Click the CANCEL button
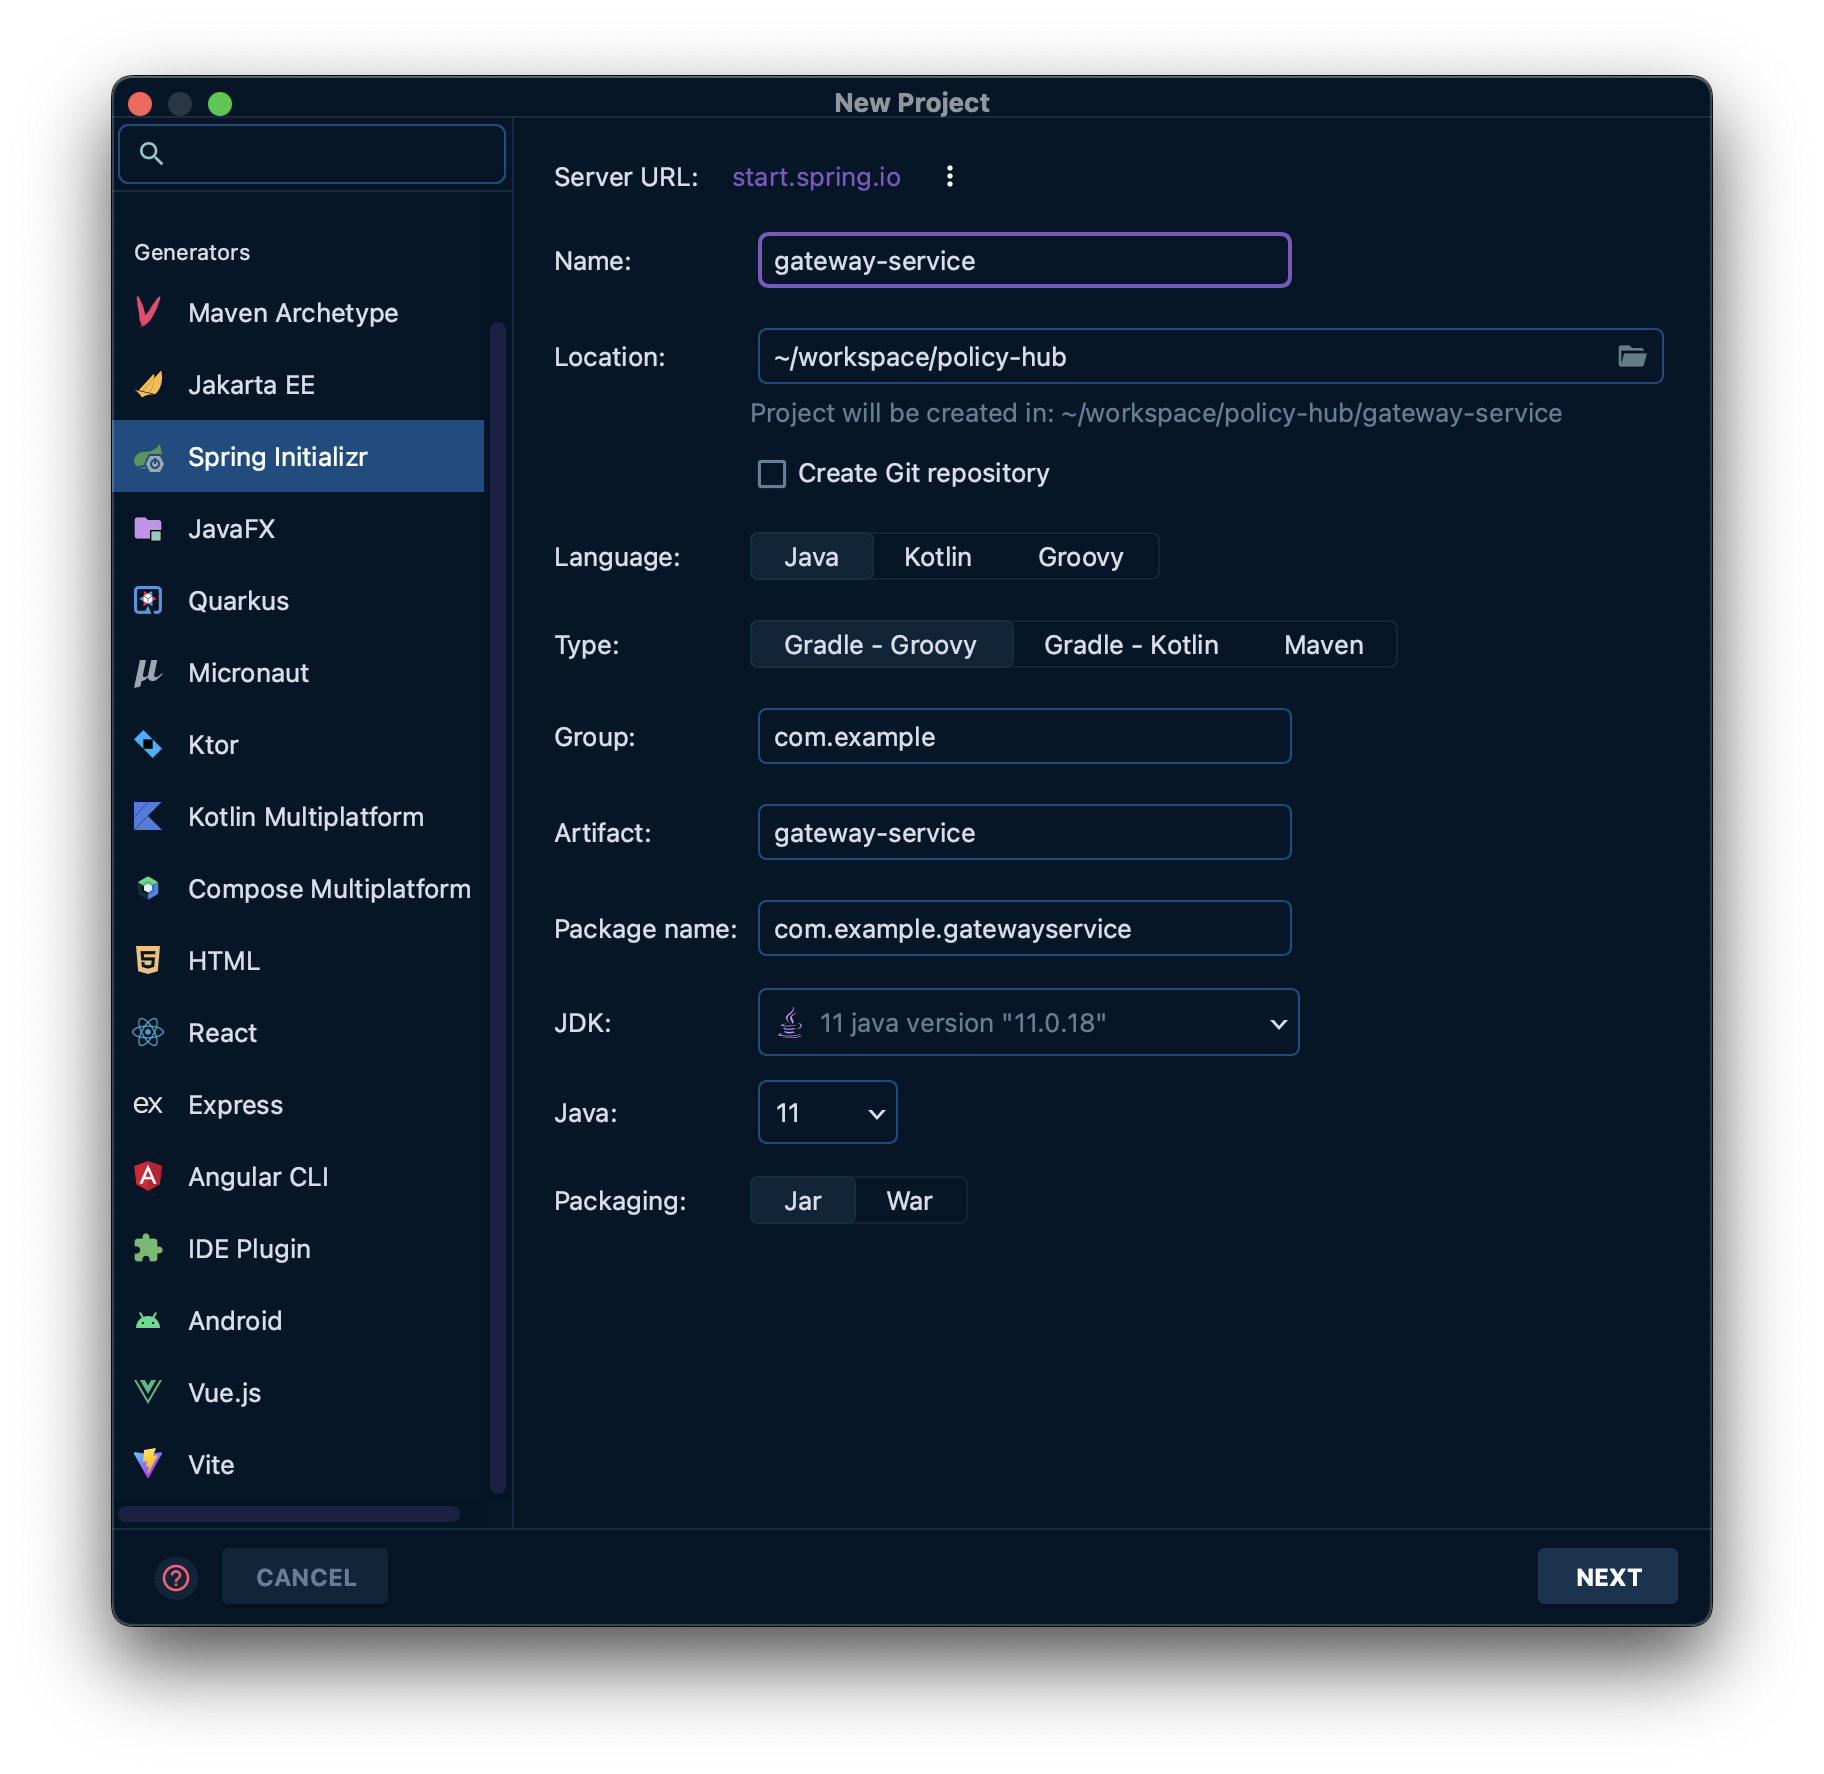This screenshot has height=1774, width=1824. (305, 1577)
